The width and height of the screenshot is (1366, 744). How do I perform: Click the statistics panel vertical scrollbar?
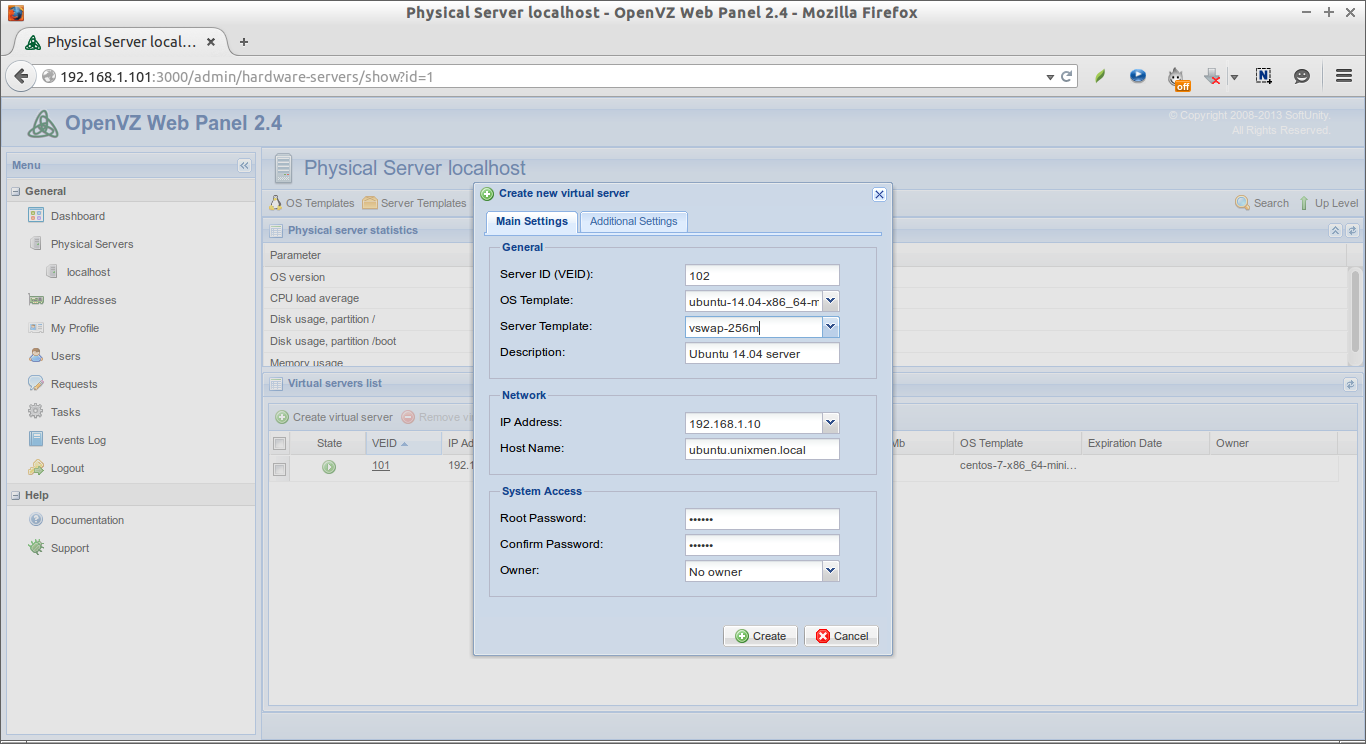(1356, 311)
